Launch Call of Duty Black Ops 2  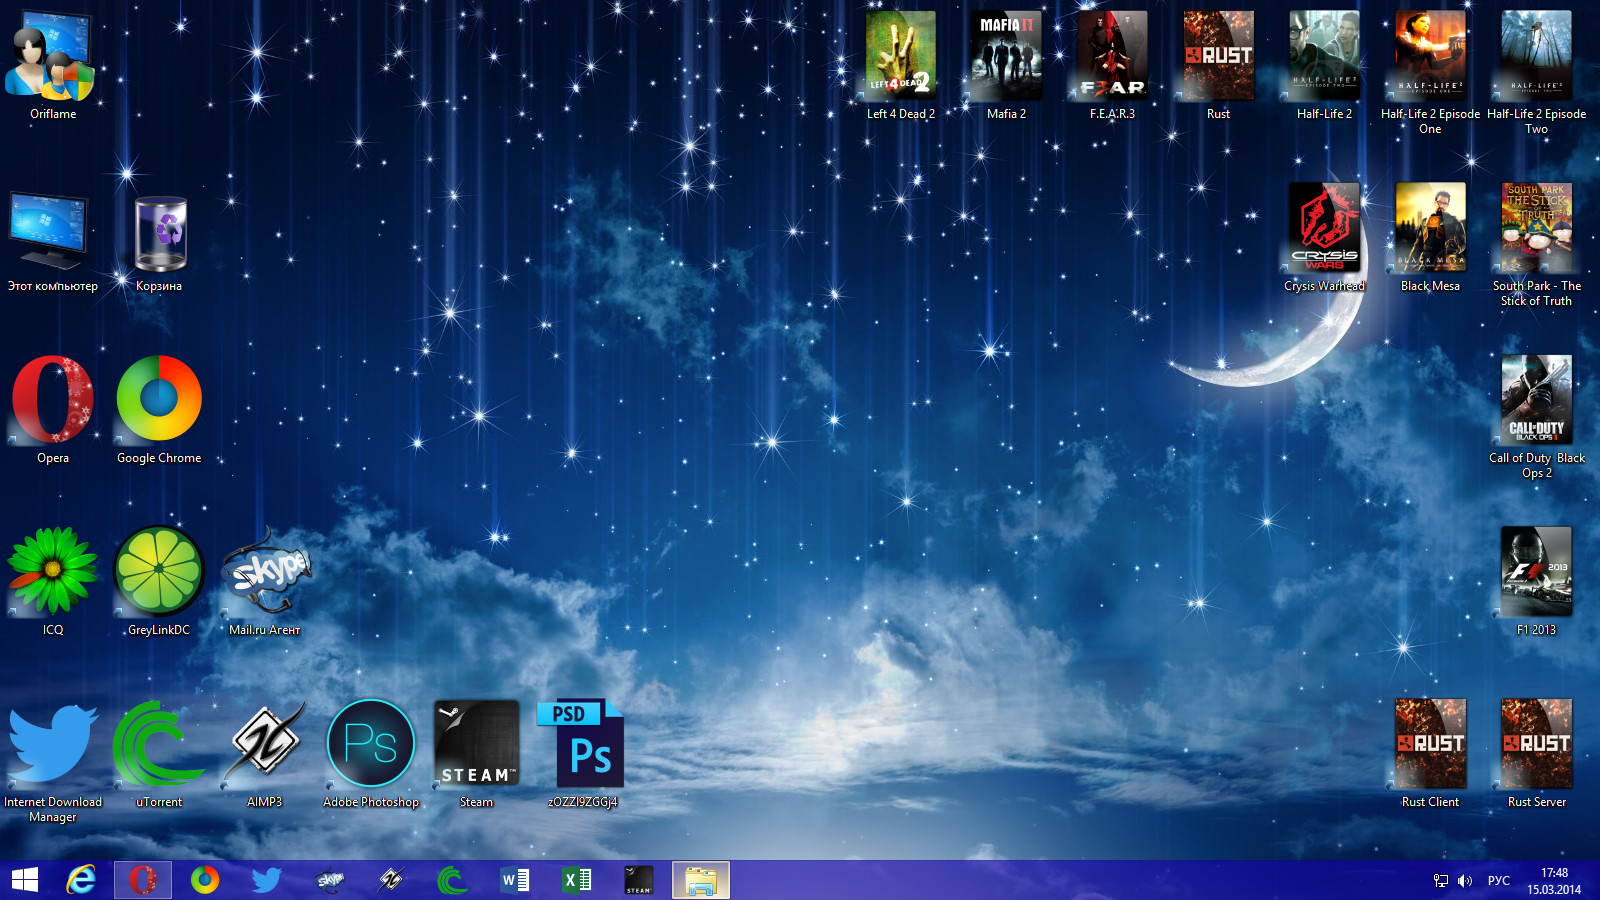pyautogui.click(x=1537, y=417)
